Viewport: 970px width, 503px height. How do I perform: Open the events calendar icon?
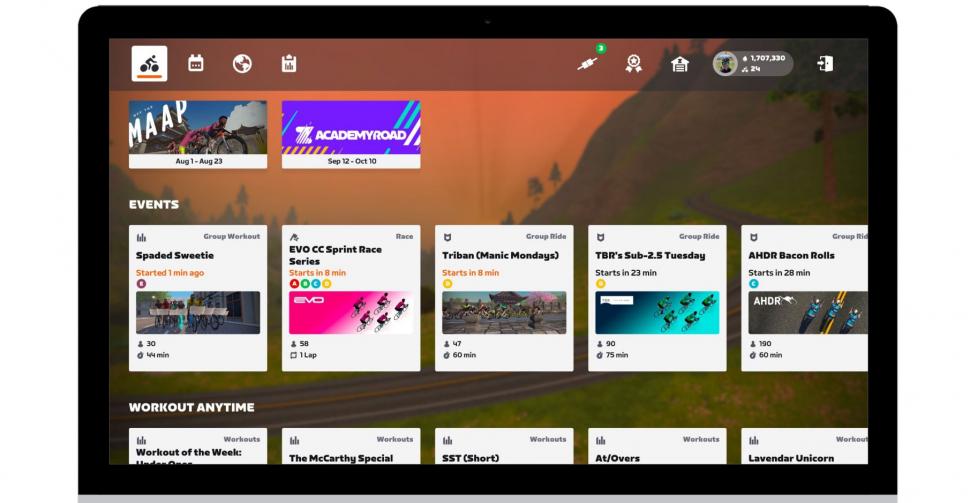195,63
